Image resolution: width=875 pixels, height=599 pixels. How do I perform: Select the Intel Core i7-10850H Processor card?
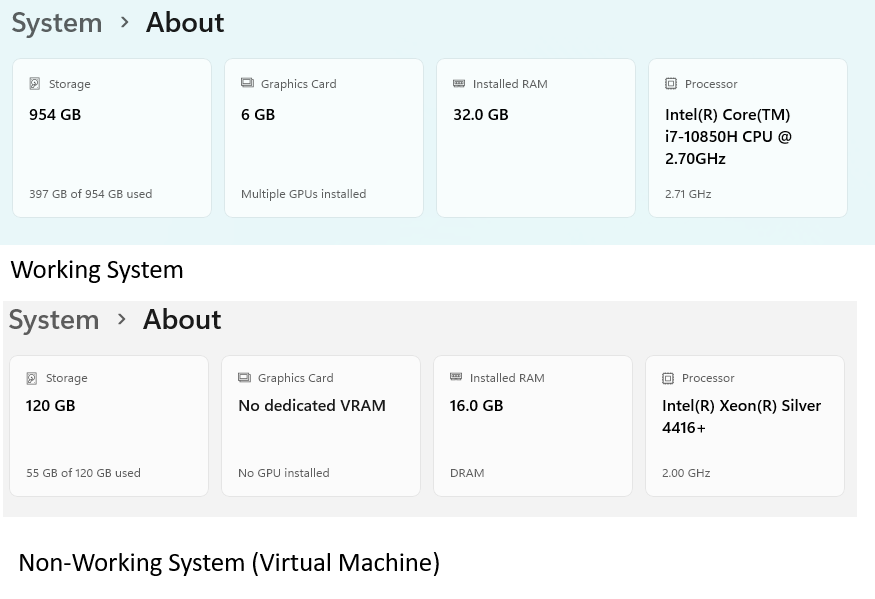[748, 138]
